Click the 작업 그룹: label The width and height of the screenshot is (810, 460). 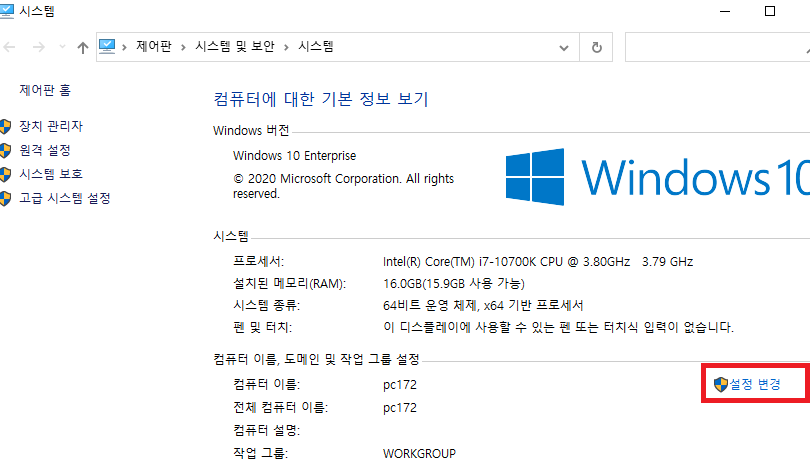click(260, 453)
